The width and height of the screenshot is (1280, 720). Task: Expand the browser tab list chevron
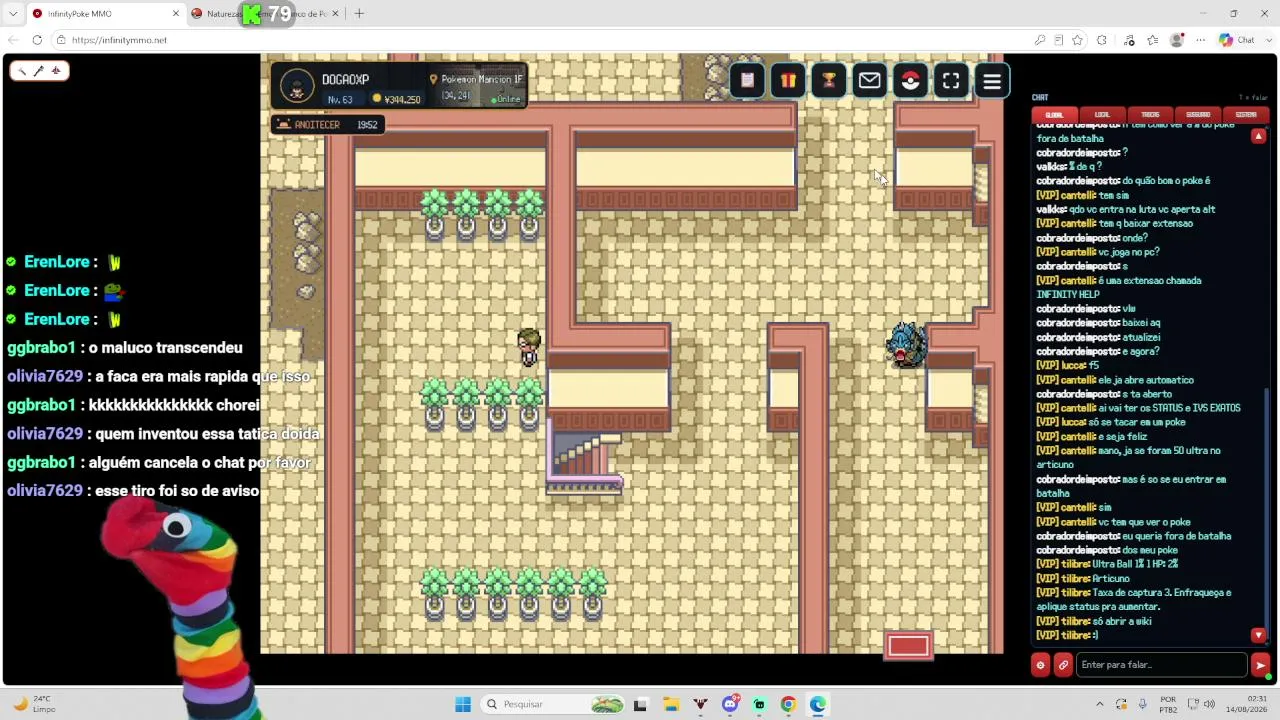(13, 13)
